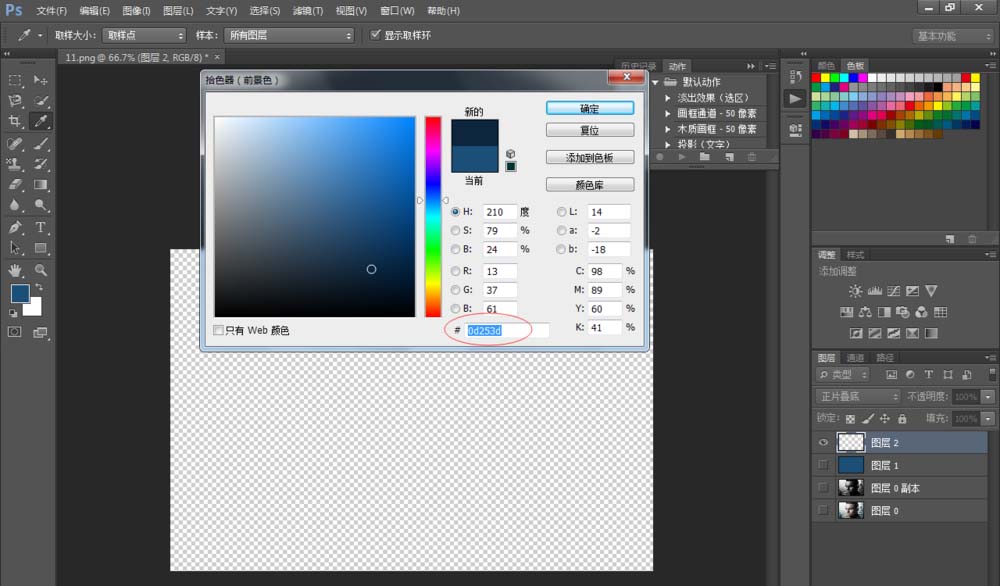
Task: Select the Rectangular Marquee tool
Action: pos(15,80)
